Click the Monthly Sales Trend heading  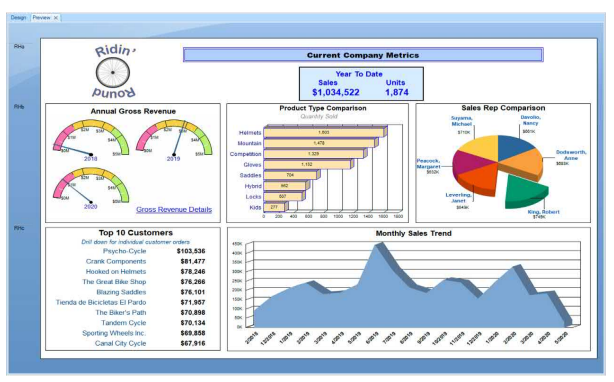pyautogui.click(x=414, y=233)
